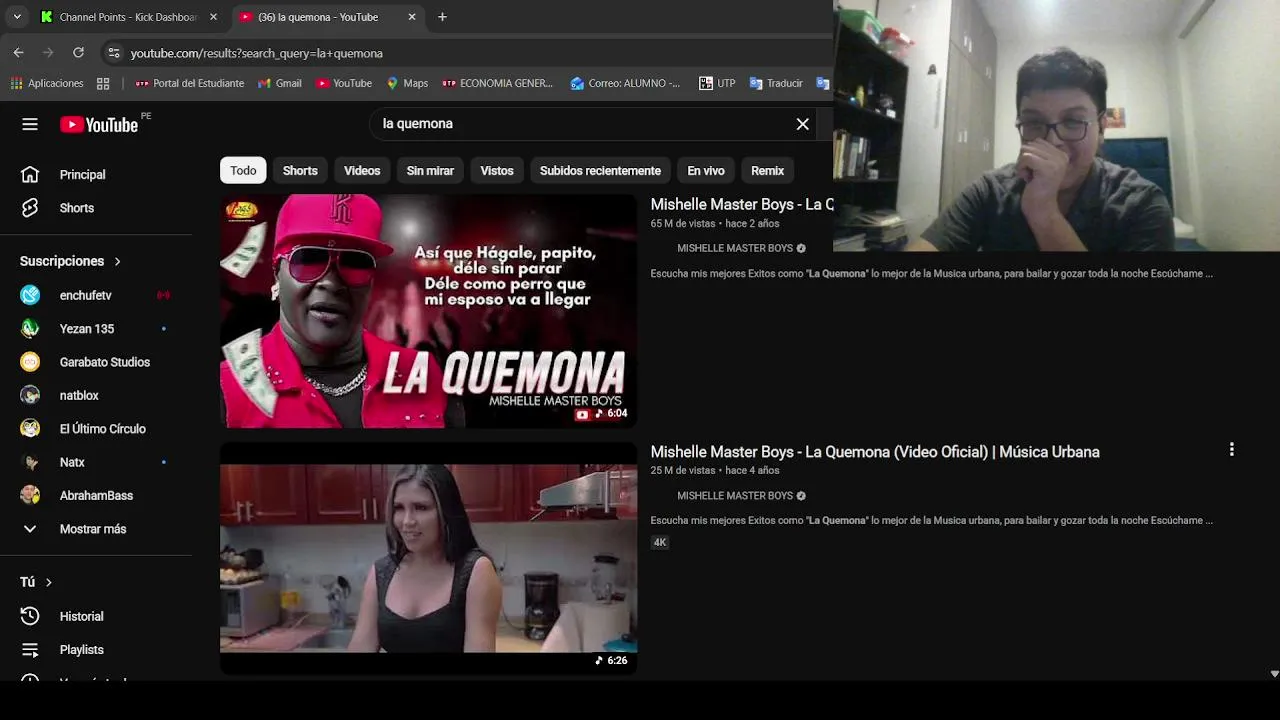Select the Subidos recientemente filter chip
Viewport: 1280px width, 720px height.
(x=600, y=171)
